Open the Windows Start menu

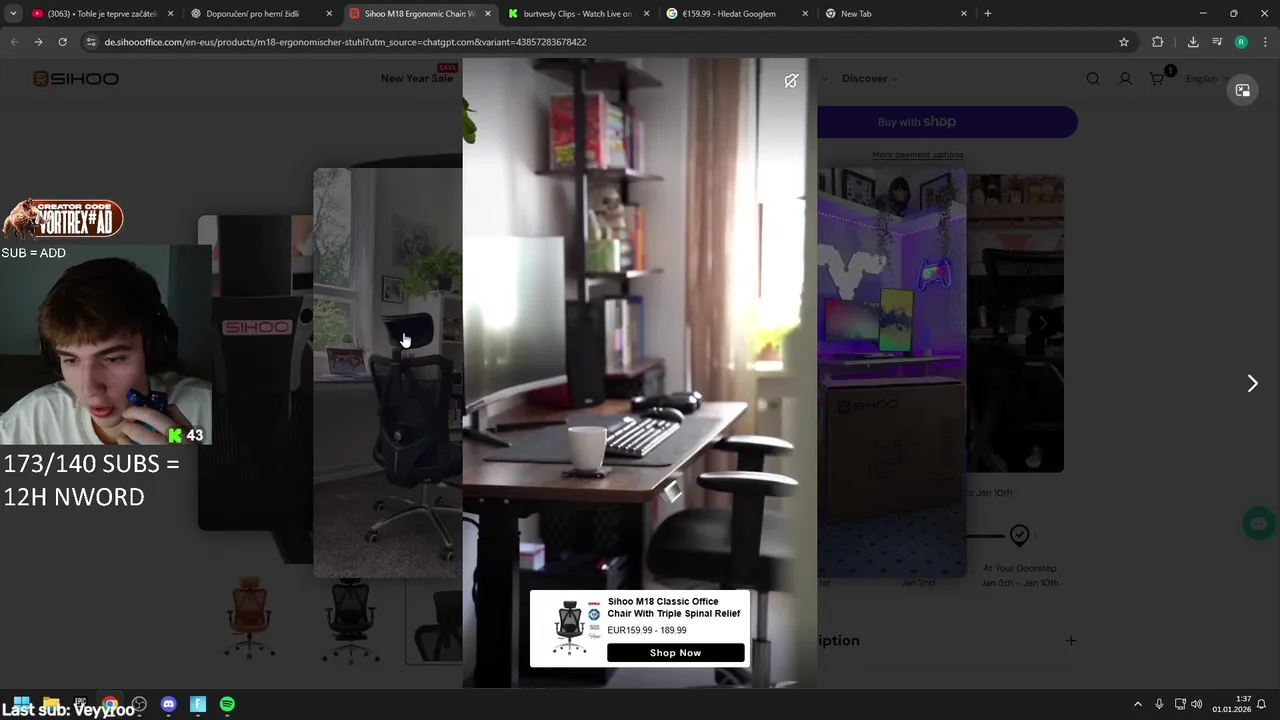coord(21,704)
